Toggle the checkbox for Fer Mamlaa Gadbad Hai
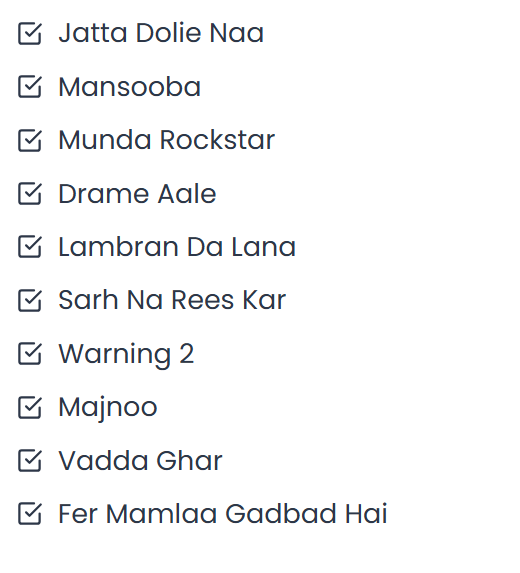Screen dimensions: 520x573 pos(30,514)
